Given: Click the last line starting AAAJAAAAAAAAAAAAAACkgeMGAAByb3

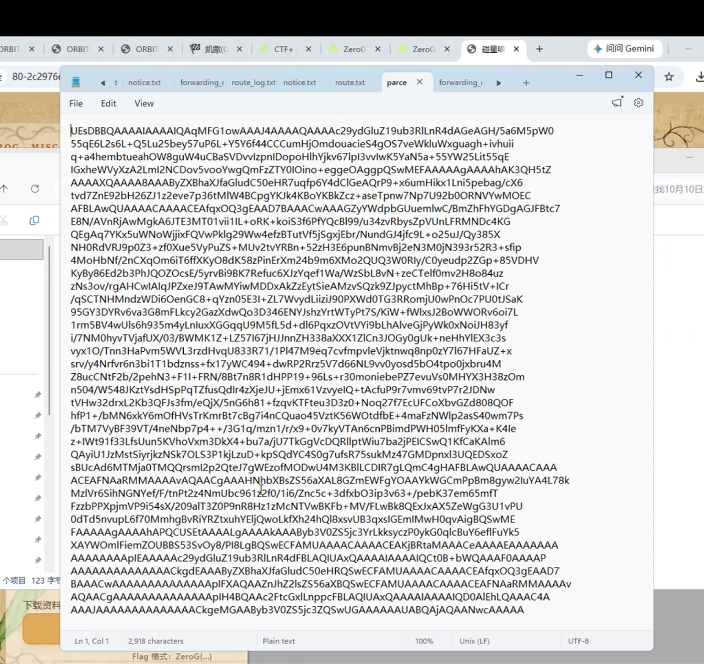Looking at the screenshot, I should (297, 610).
